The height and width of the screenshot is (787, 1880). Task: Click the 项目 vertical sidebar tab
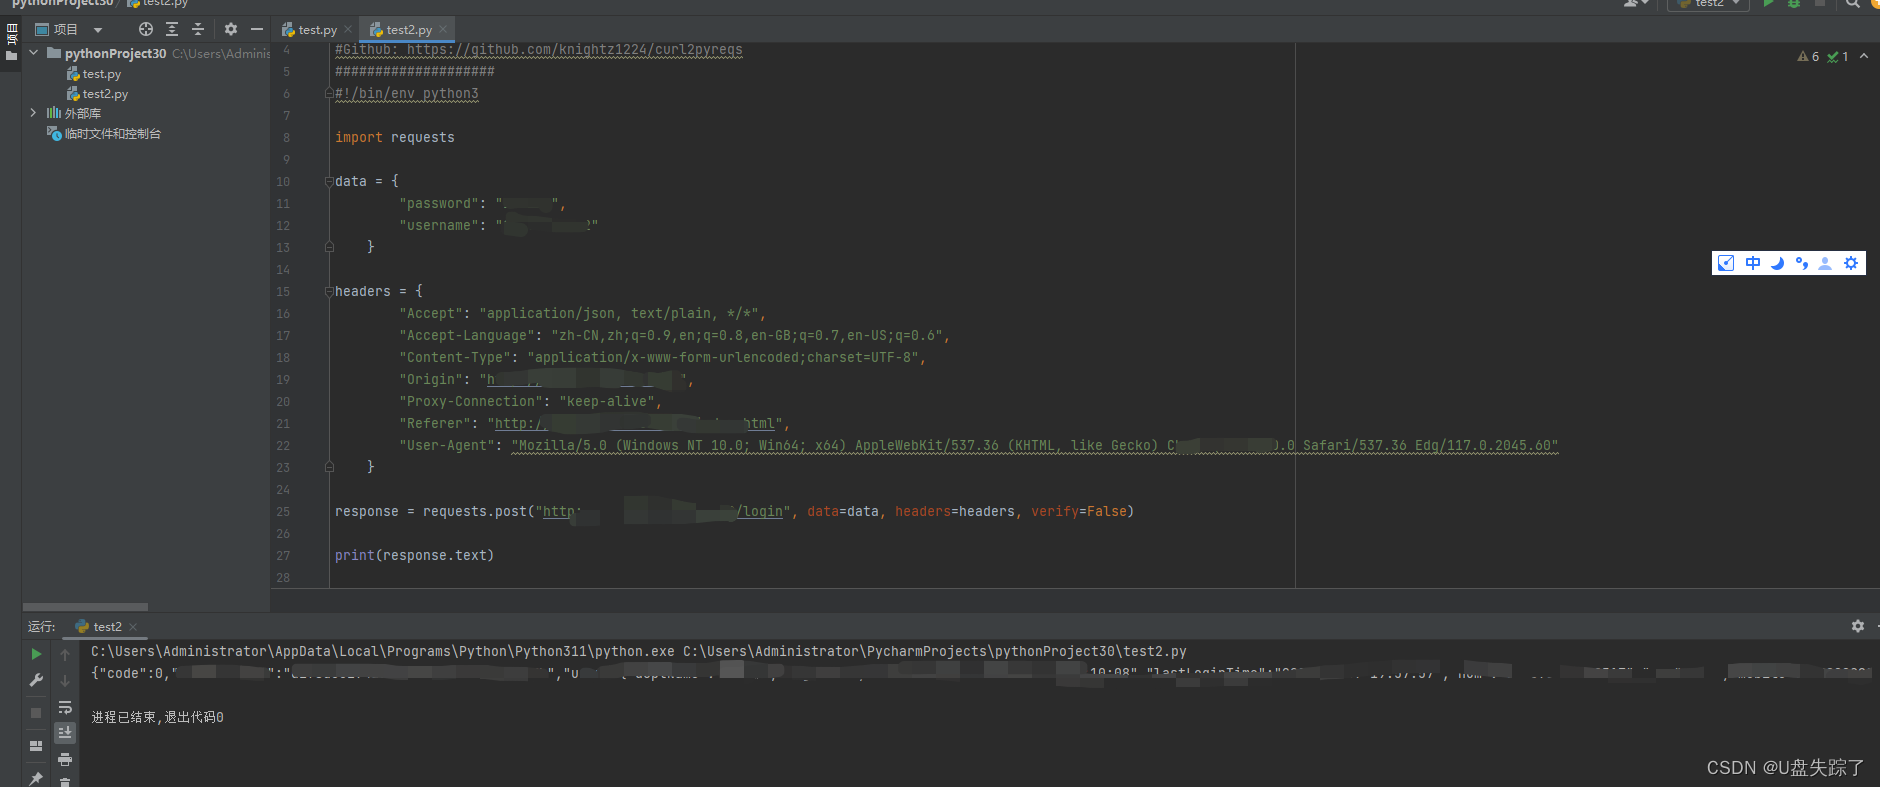click(x=11, y=35)
